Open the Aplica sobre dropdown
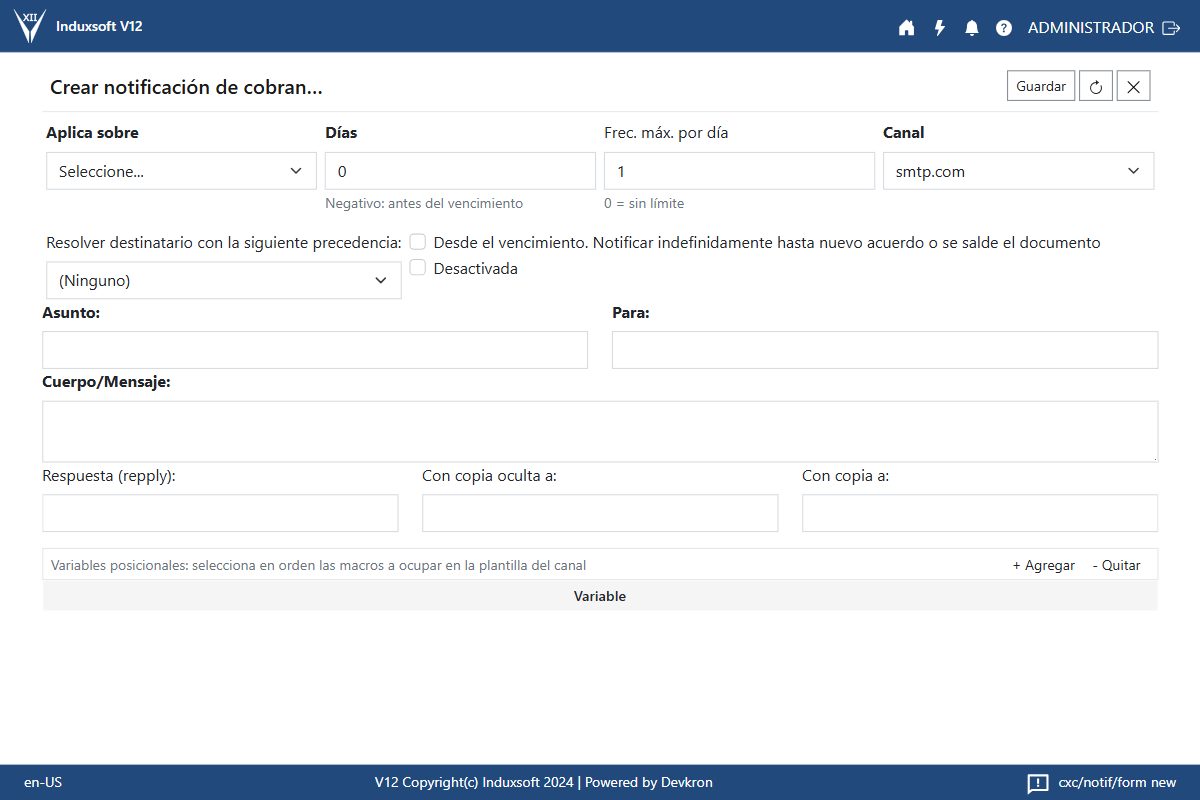The image size is (1200, 800). (181, 171)
